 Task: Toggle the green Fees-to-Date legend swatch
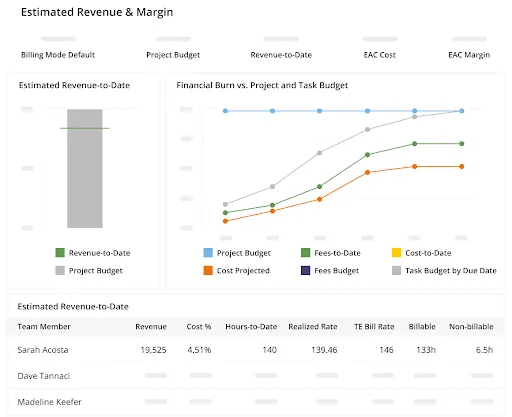click(x=305, y=253)
